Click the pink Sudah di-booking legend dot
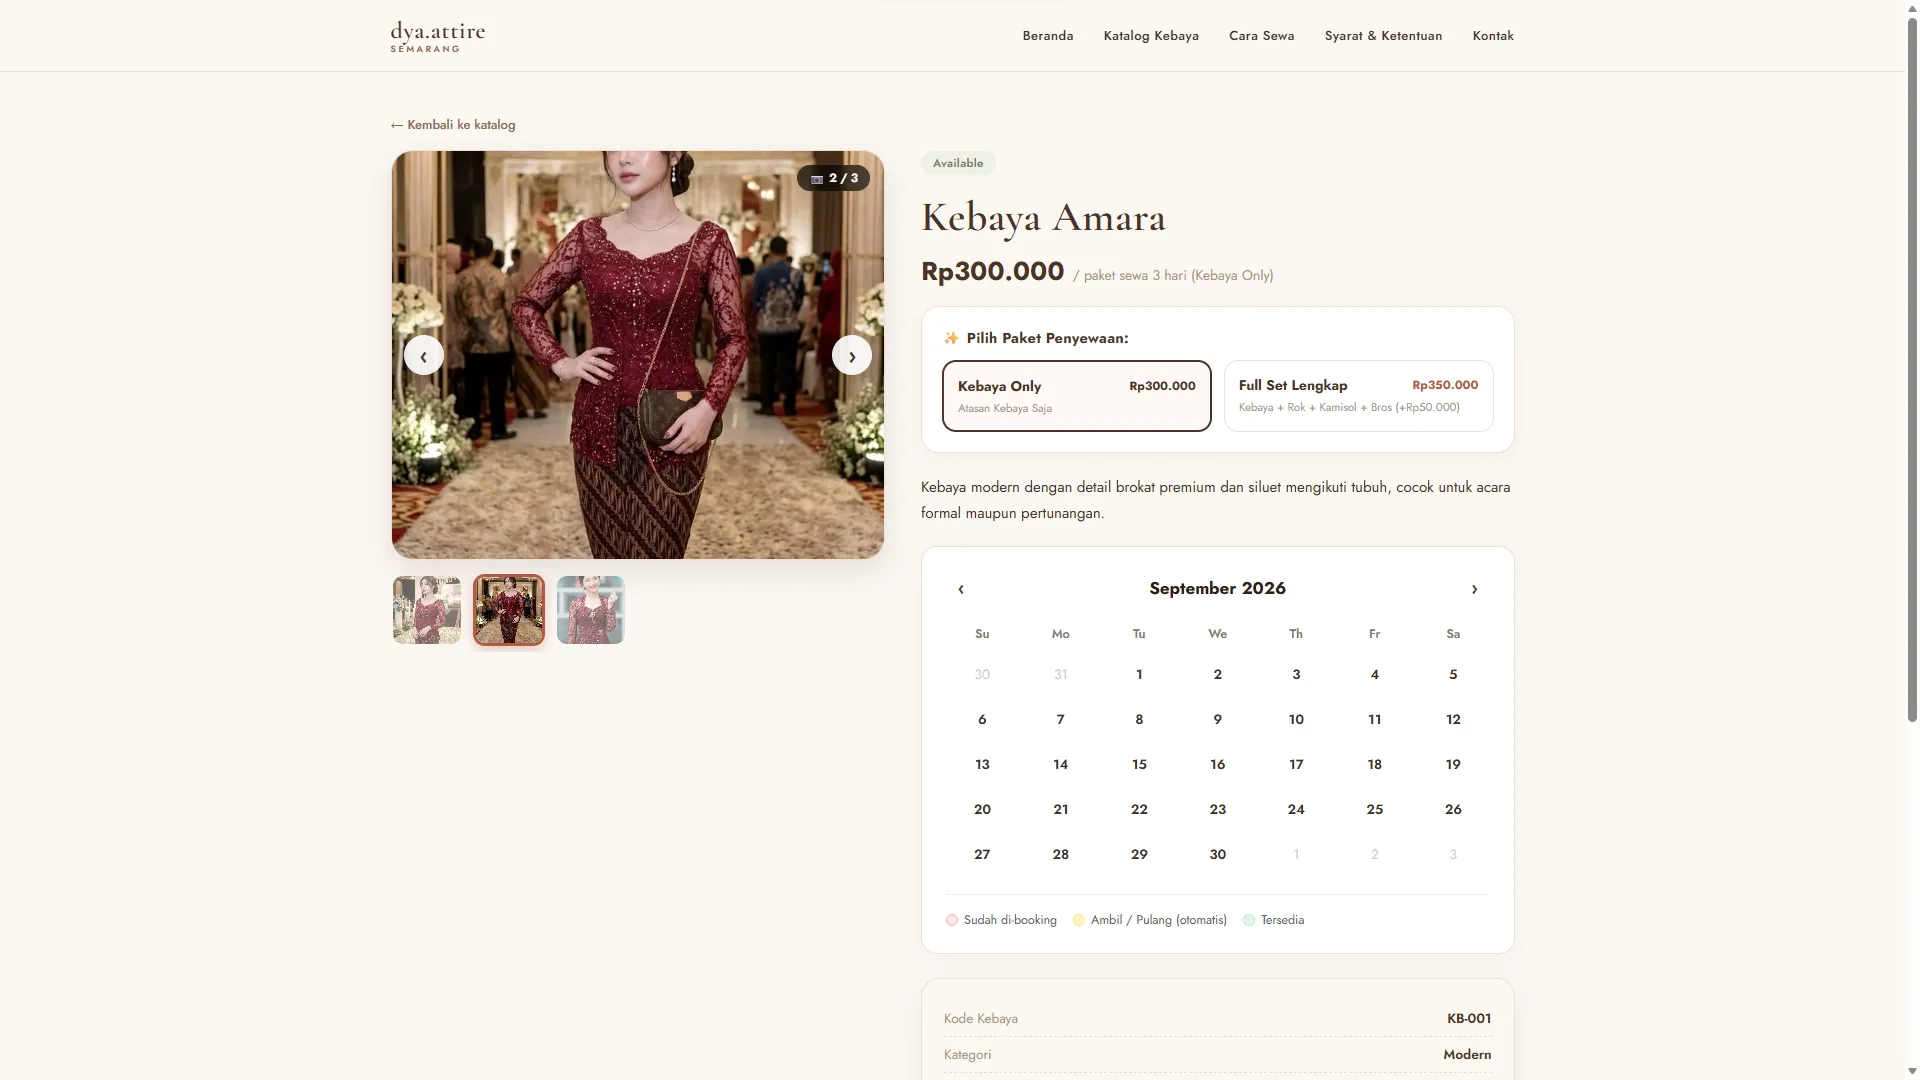 [952, 920]
